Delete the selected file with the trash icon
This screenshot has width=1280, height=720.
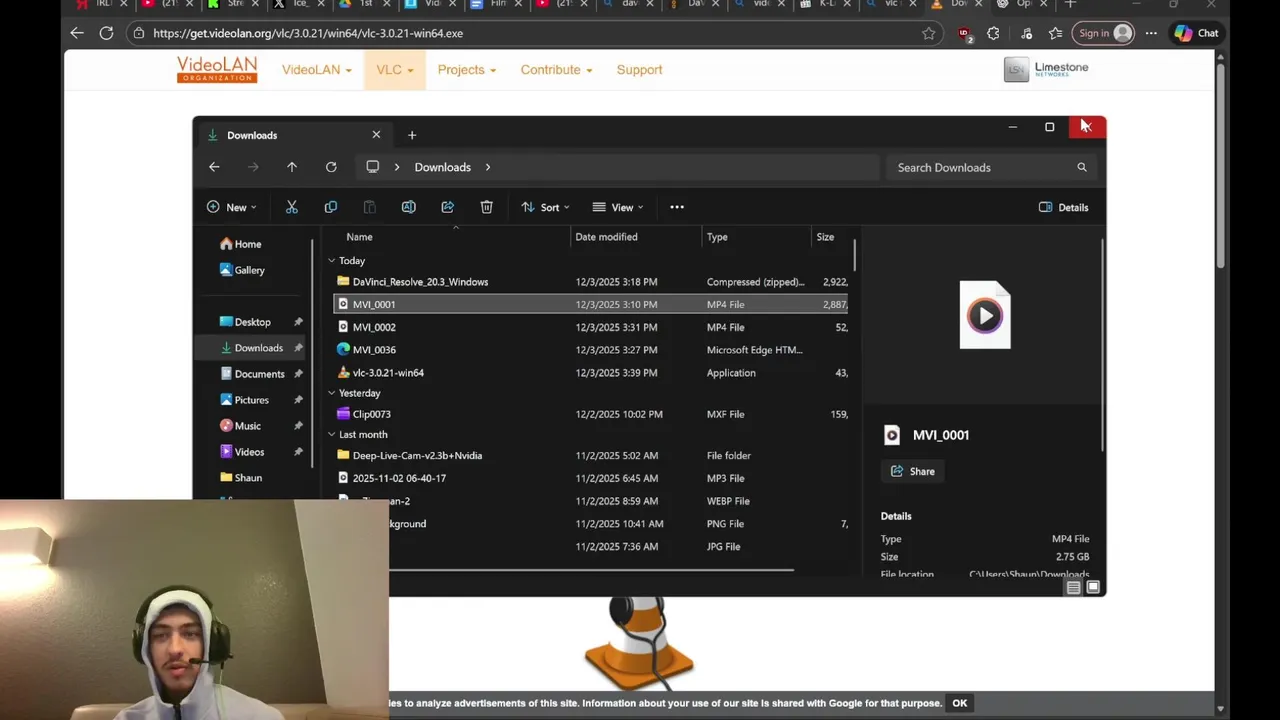click(486, 207)
